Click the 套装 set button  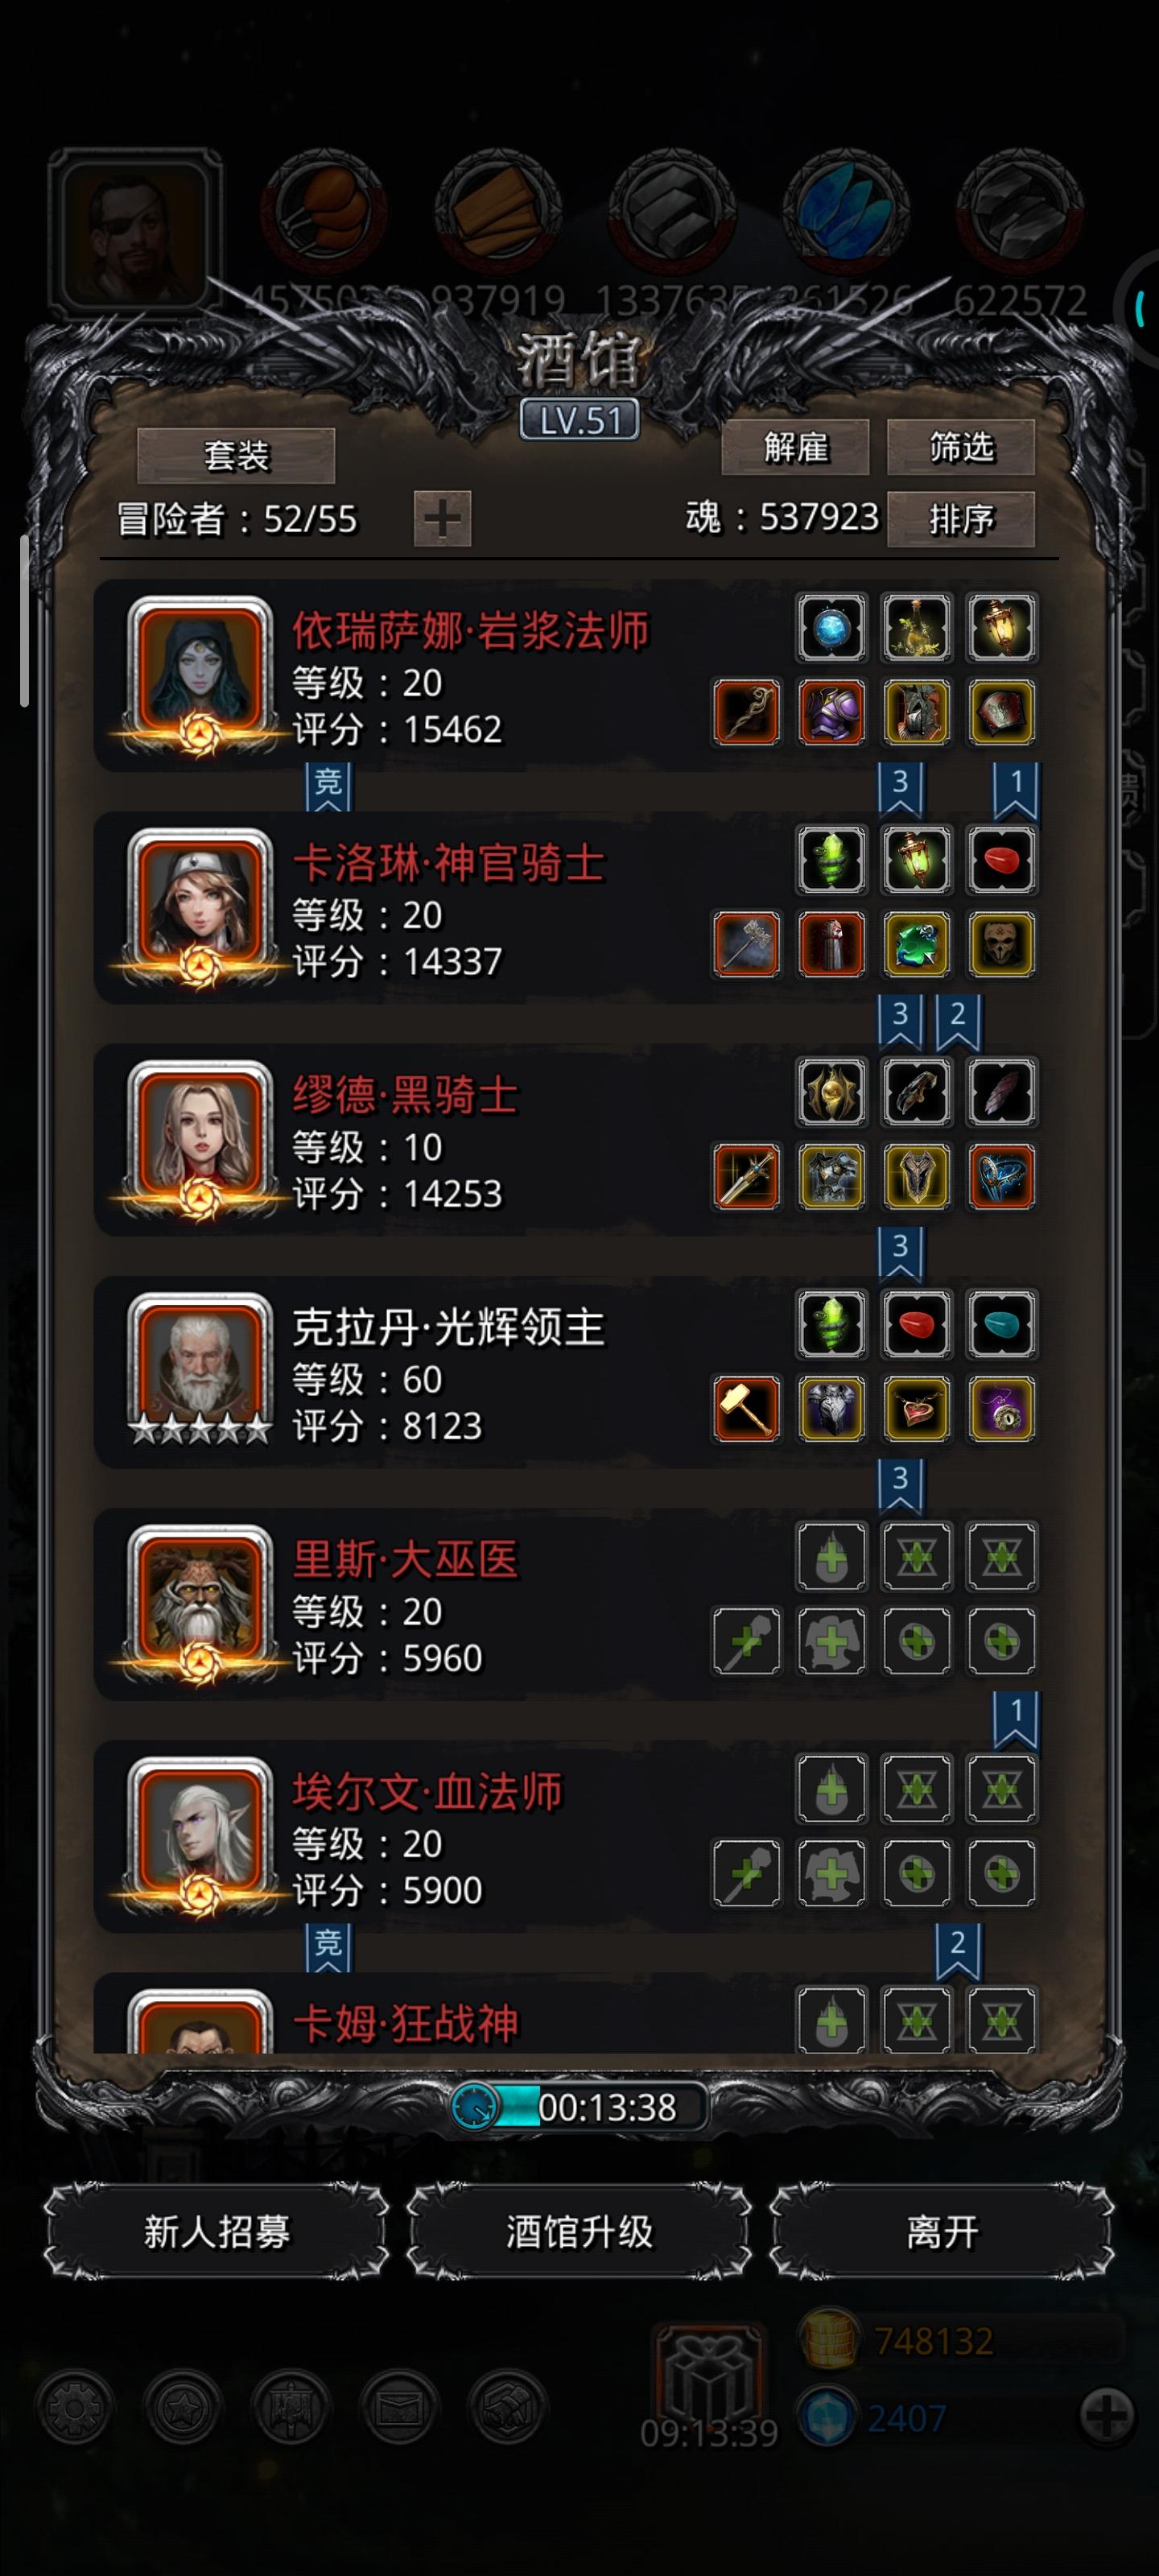tap(236, 456)
